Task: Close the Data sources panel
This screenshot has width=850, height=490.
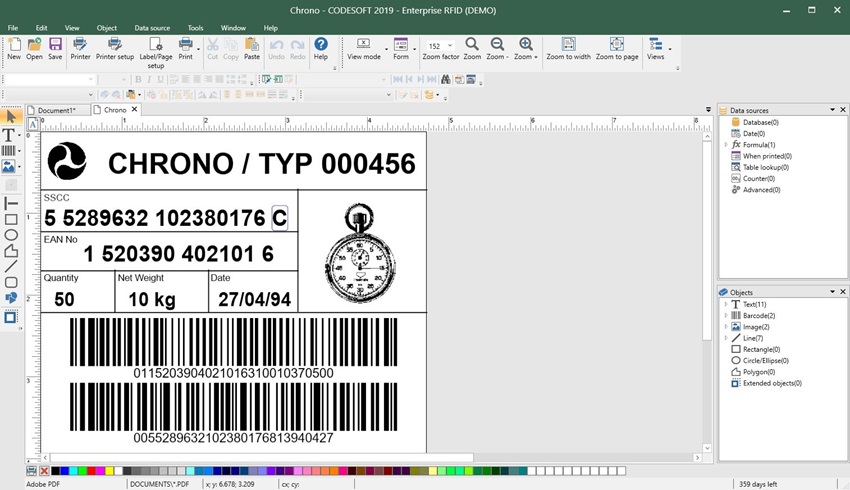Action: click(843, 110)
